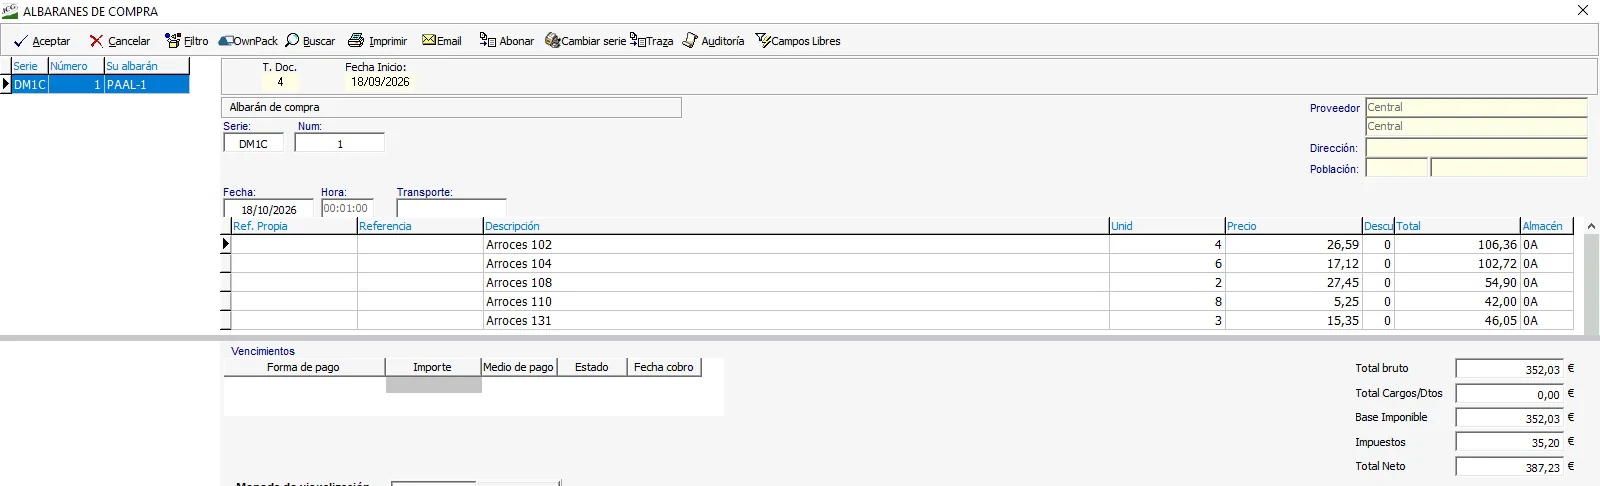Click the Filtro toolbar icon
This screenshot has width=1600, height=486.
pos(173,41)
